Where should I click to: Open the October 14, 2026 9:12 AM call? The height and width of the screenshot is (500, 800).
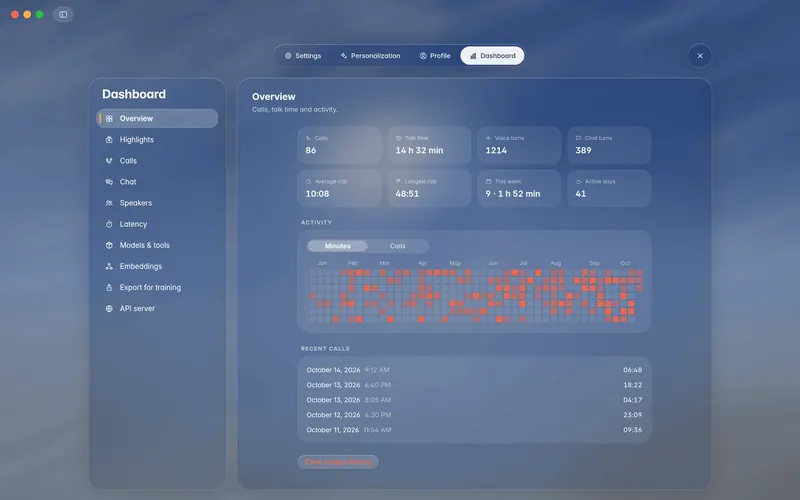coord(474,370)
